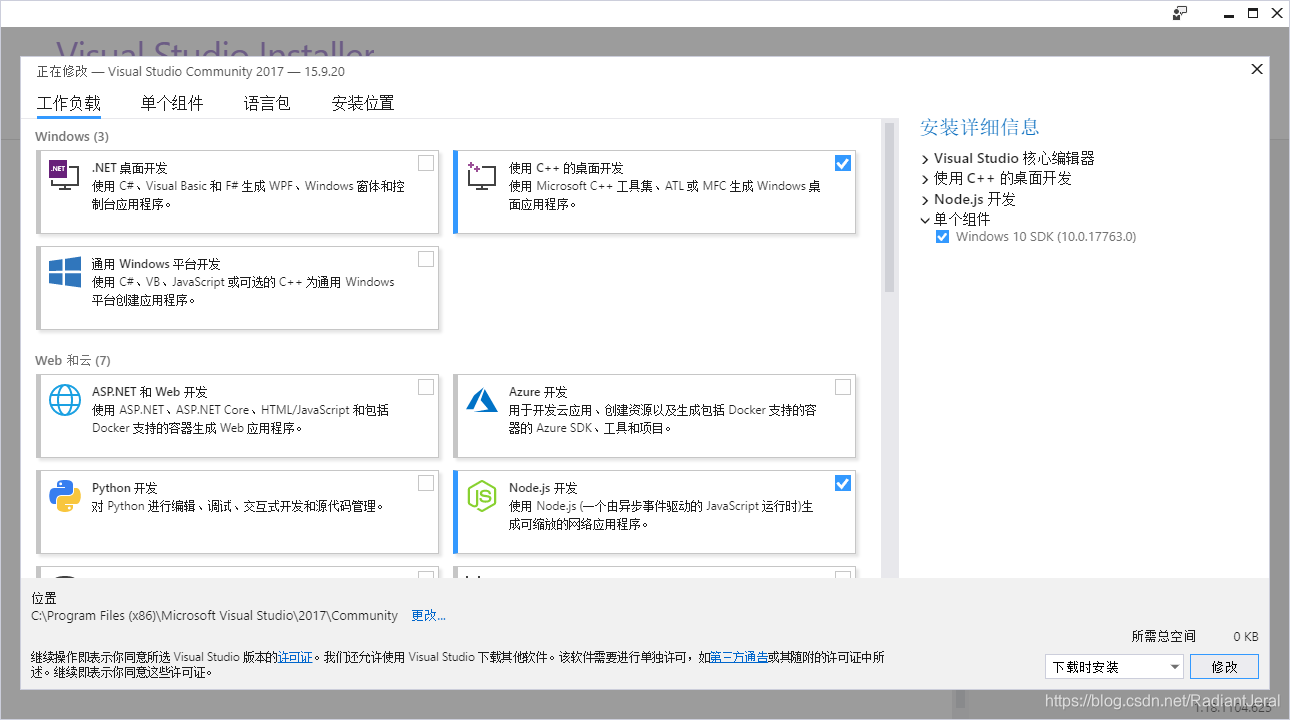
Task: Maximize the Visual Studio Installer window
Action: tap(1252, 13)
